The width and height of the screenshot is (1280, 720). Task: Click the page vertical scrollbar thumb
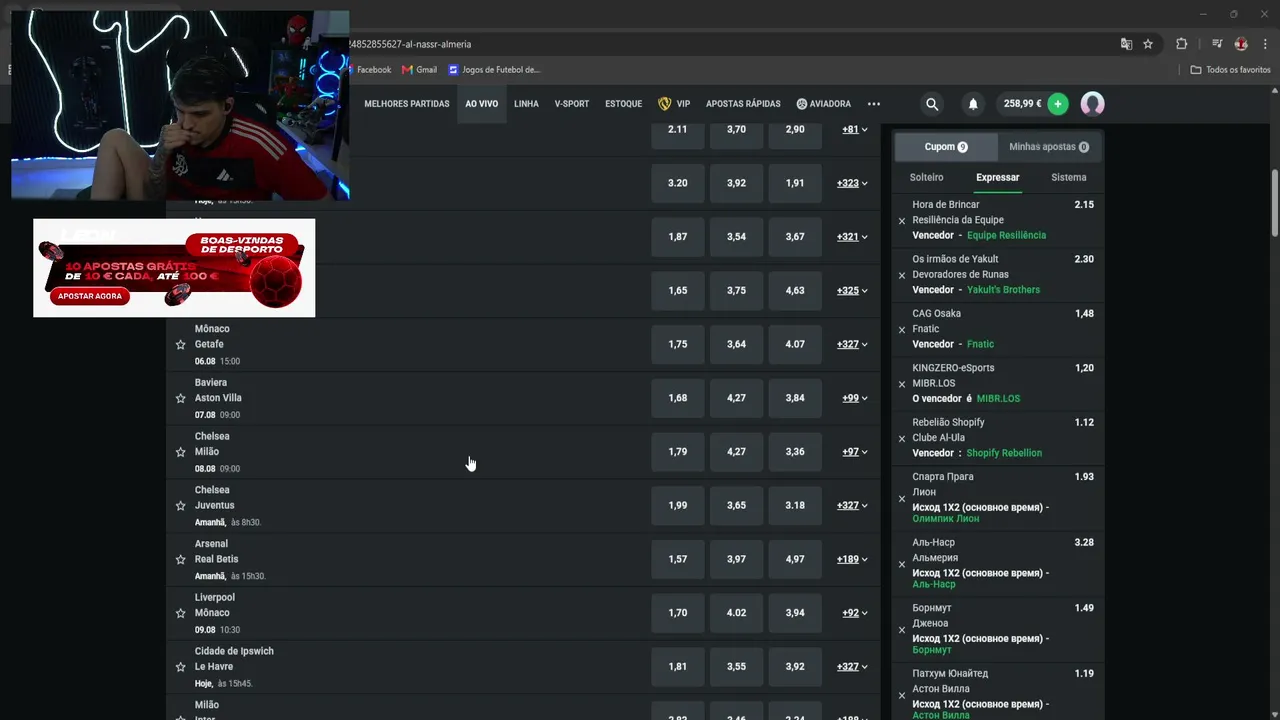point(1275,203)
